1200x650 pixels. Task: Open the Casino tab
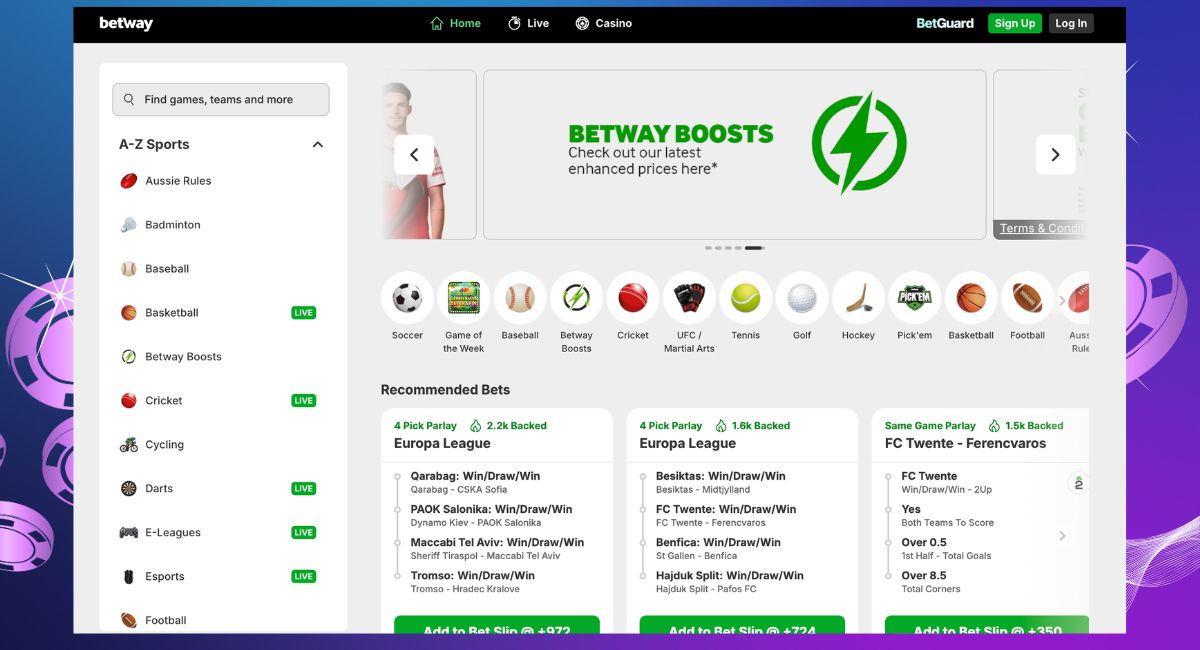[x=604, y=23]
